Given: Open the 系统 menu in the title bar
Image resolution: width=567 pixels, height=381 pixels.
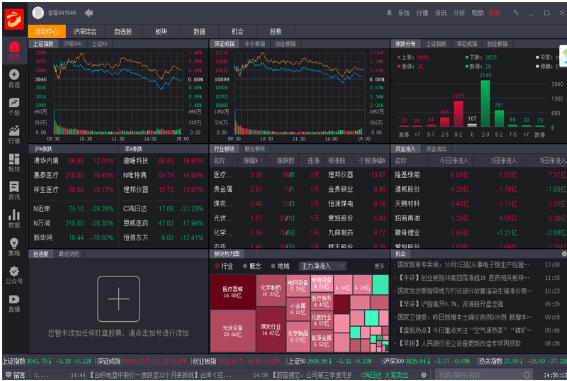Looking at the screenshot, I should (x=404, y=13).
